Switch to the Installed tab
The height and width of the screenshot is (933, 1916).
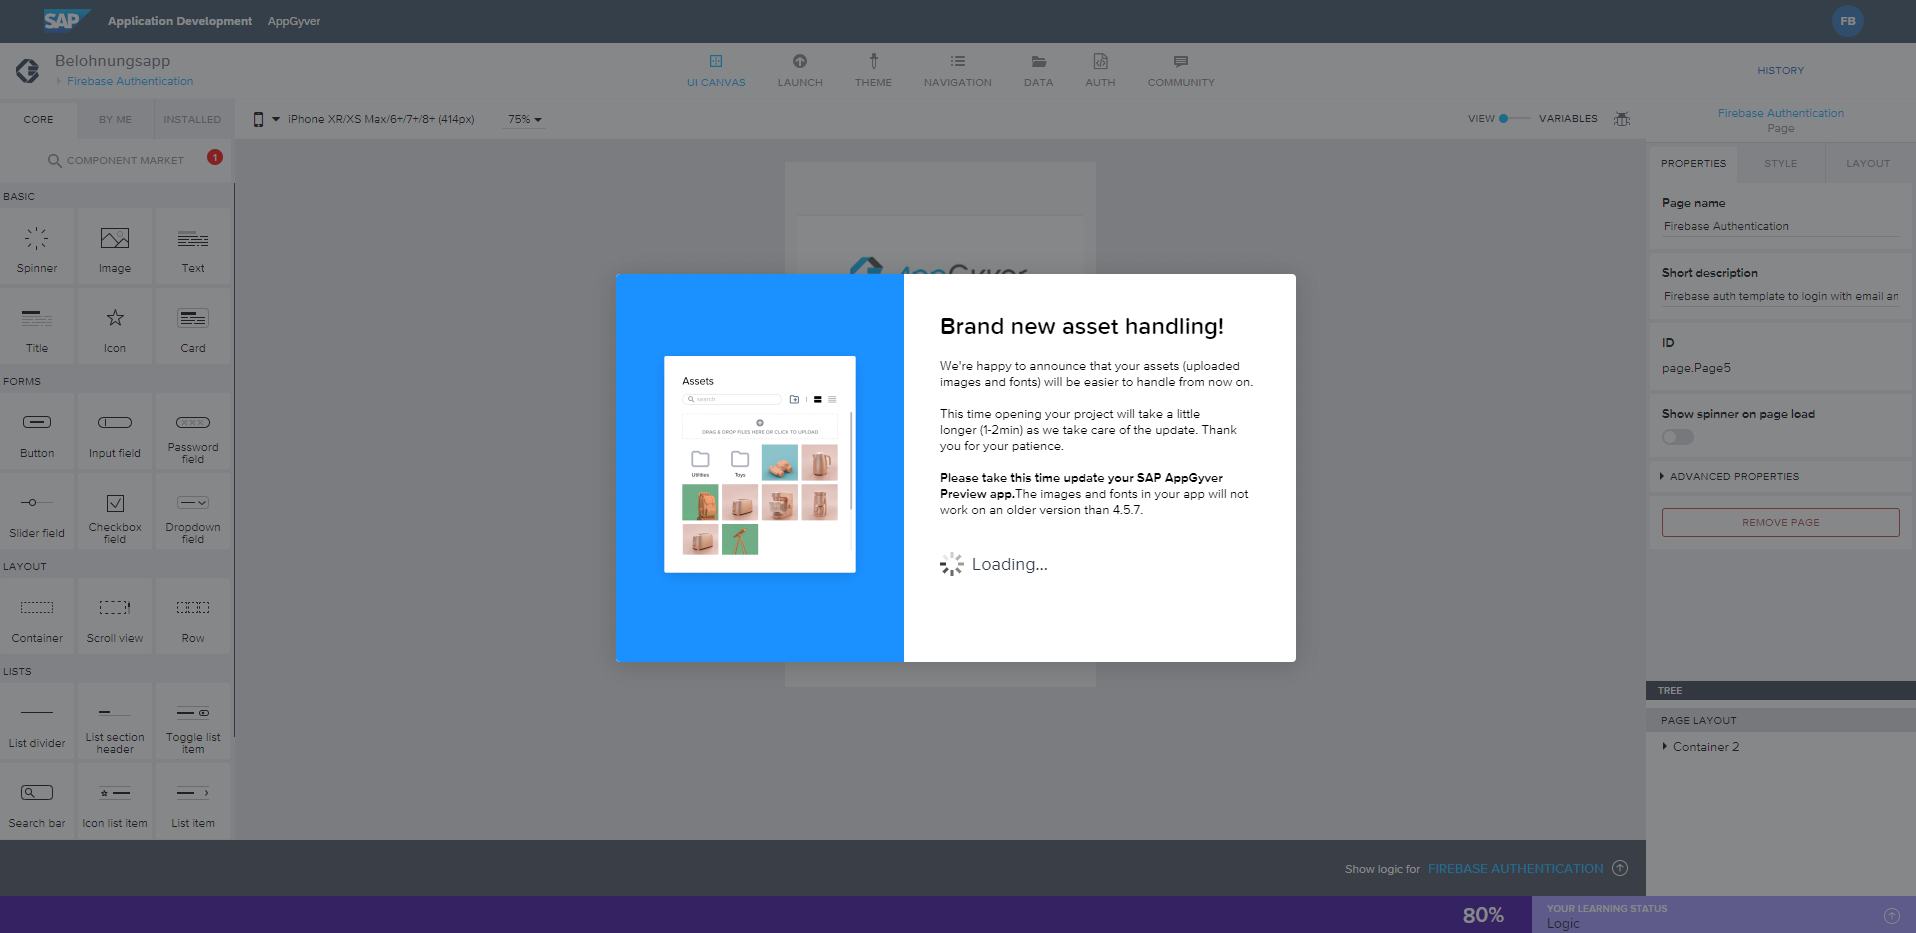pos(192,119)
